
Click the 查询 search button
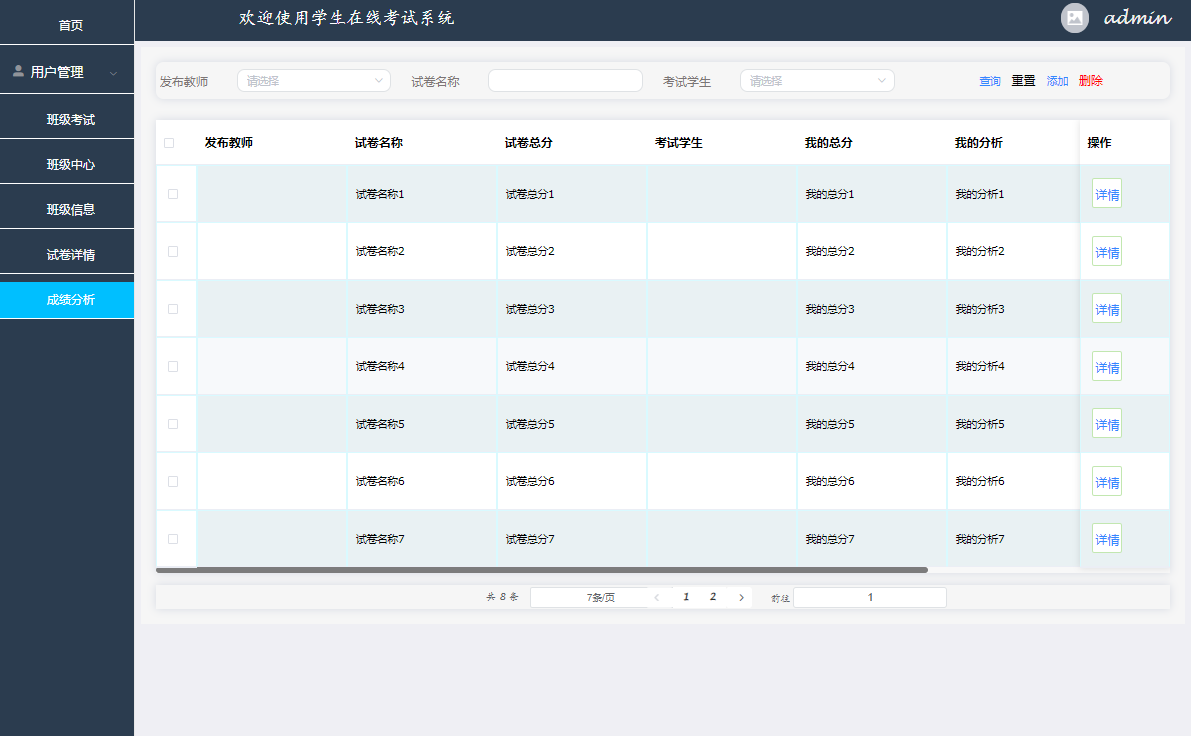990,81
